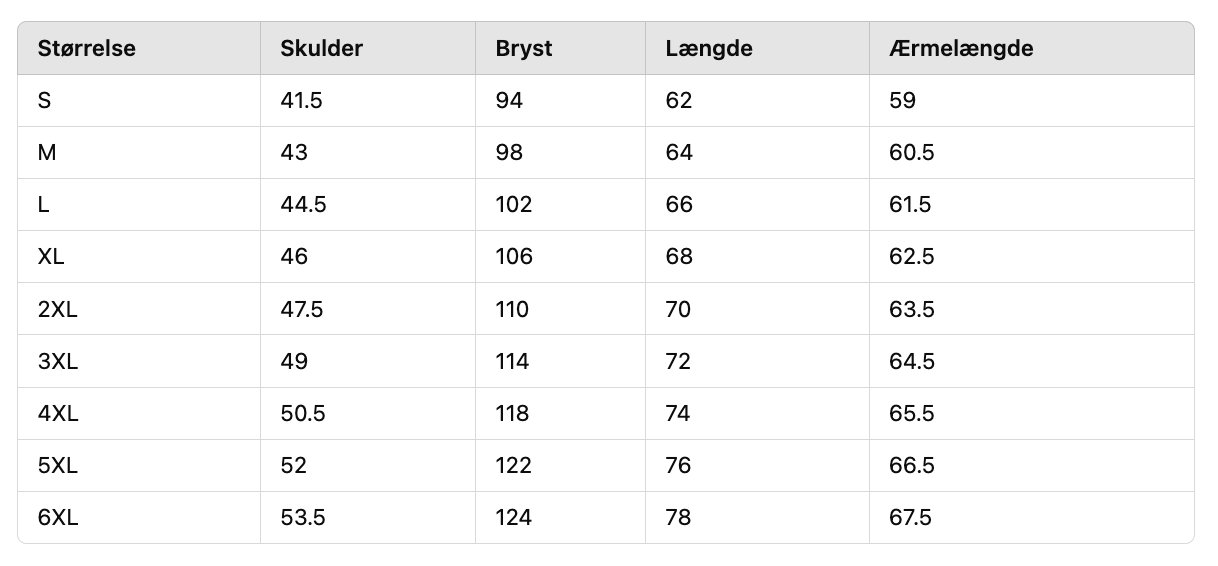Click the M size row label
1218x566 pixels.
coord(46,153)
